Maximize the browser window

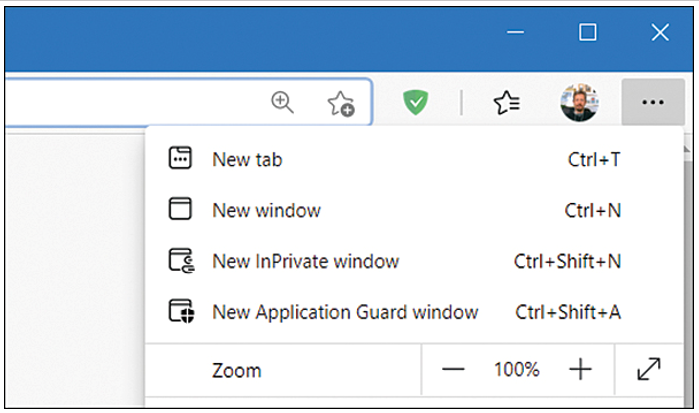point(588,32)
